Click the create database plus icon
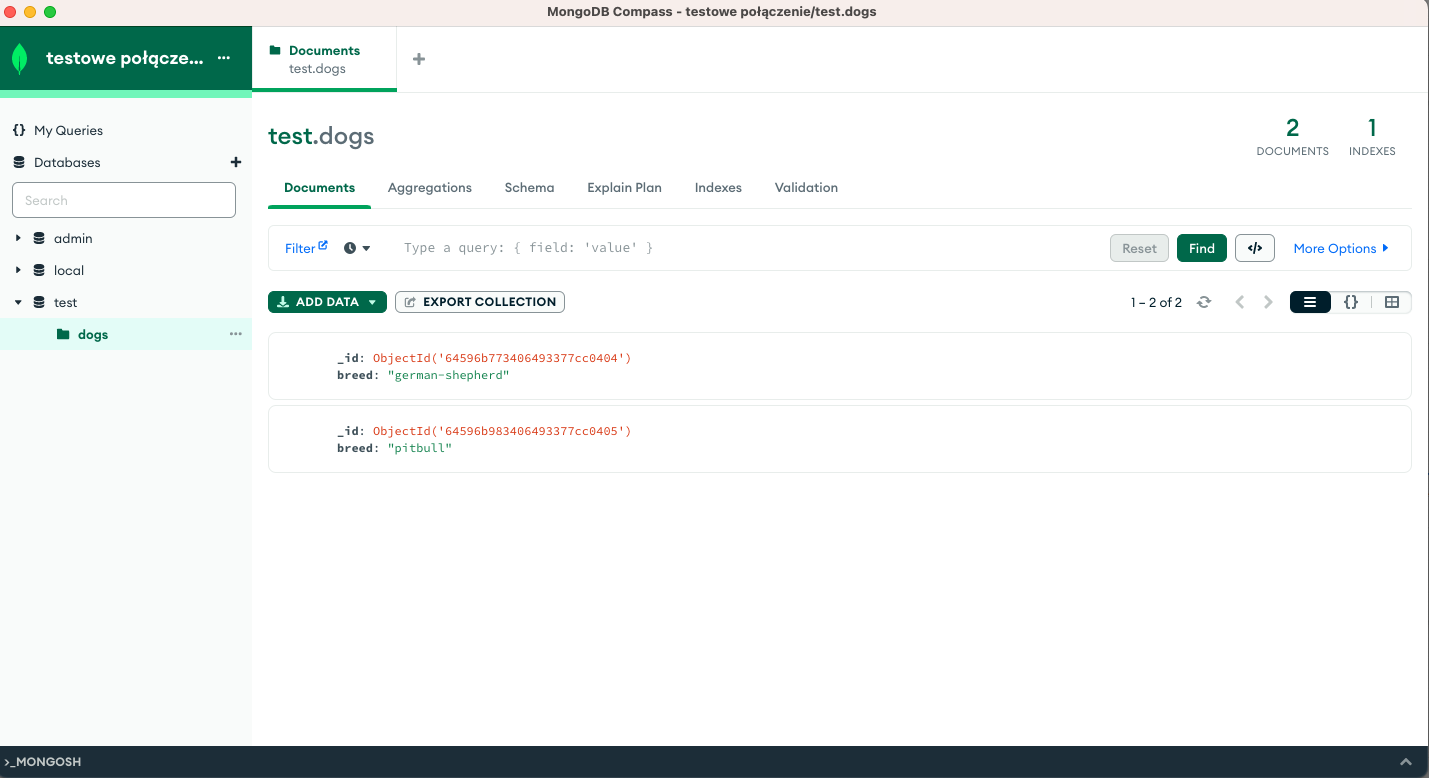This screenshot has width=1429, height=778. pos(236,162)
